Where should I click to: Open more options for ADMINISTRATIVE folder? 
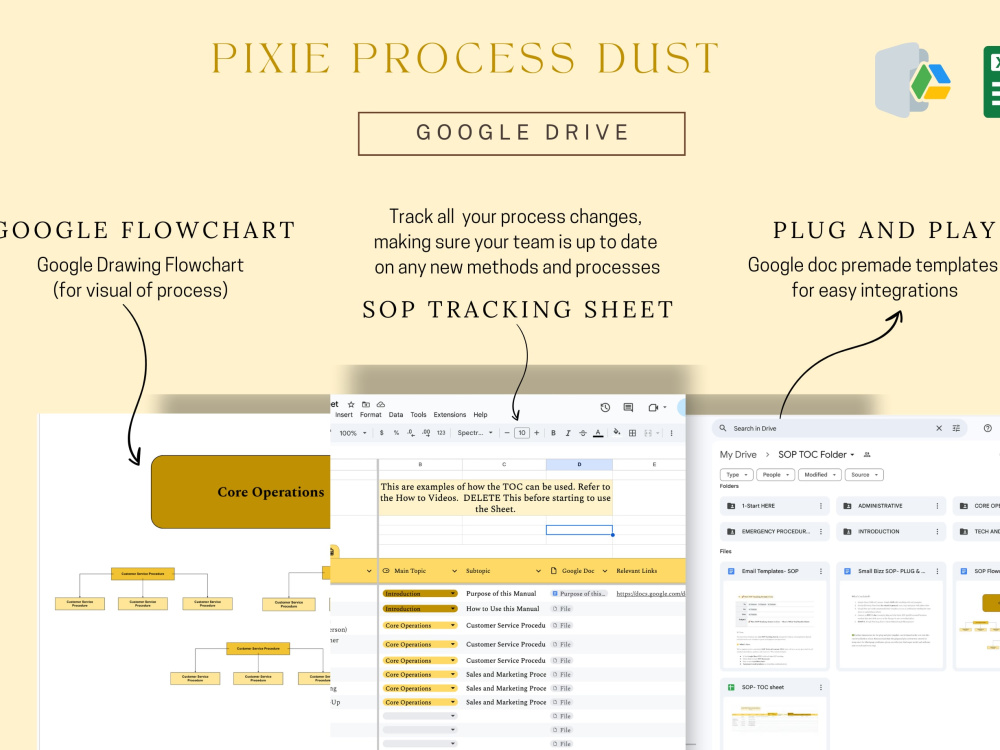(938, 506)
